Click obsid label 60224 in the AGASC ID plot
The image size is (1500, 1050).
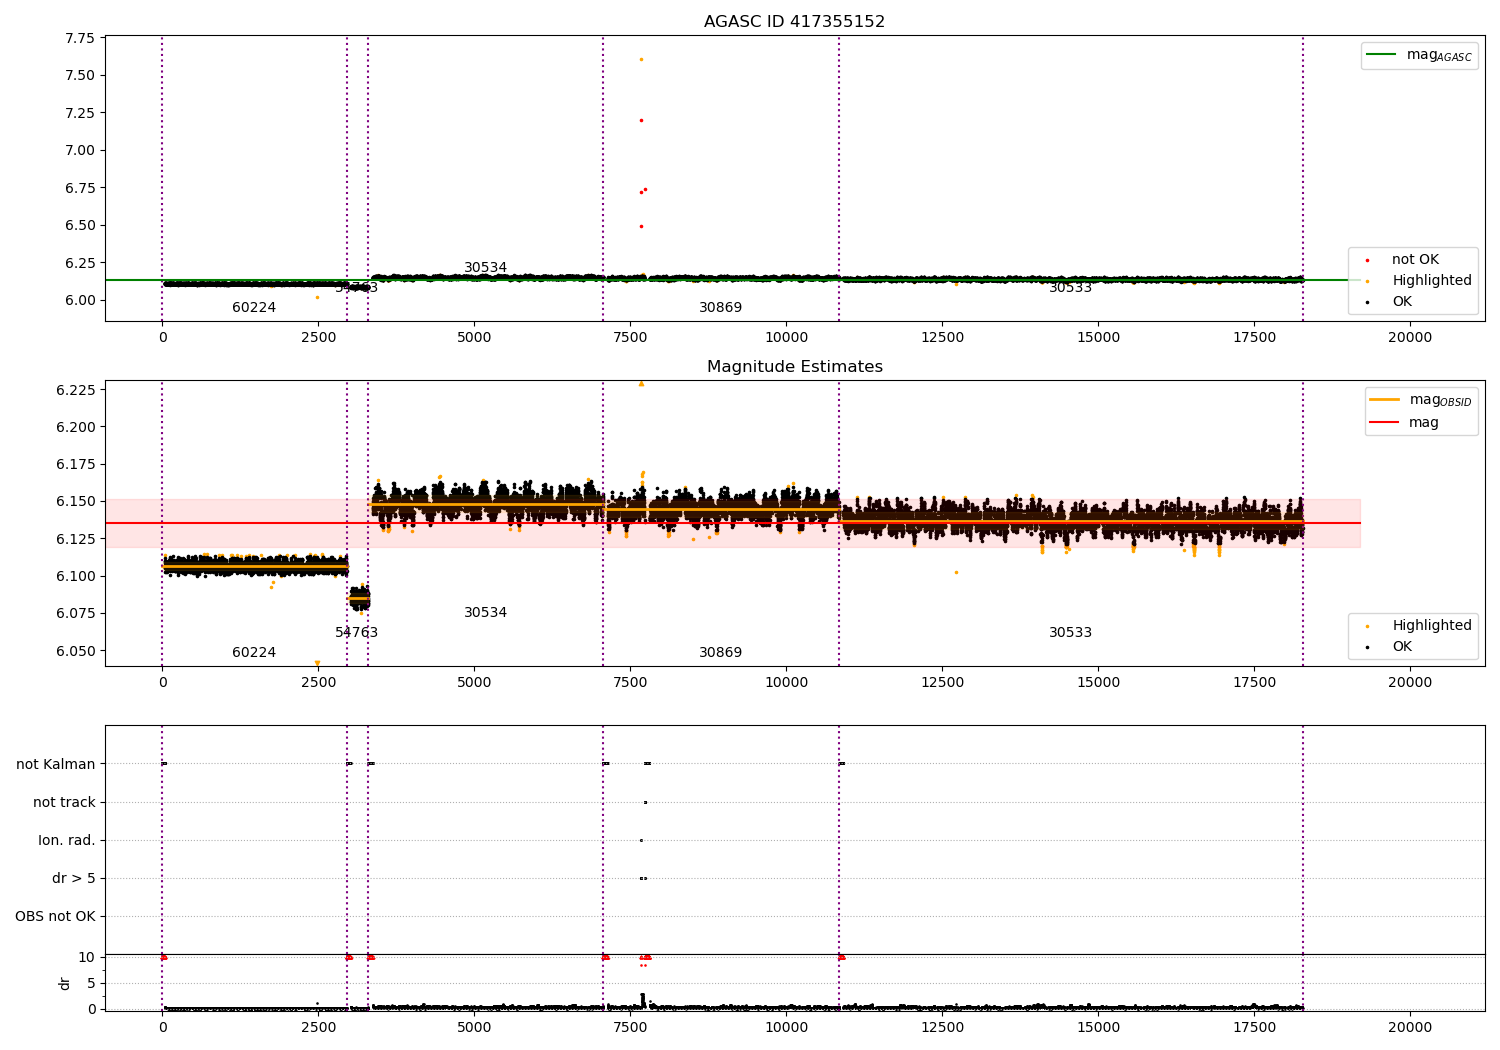click(x=254, y=308)
